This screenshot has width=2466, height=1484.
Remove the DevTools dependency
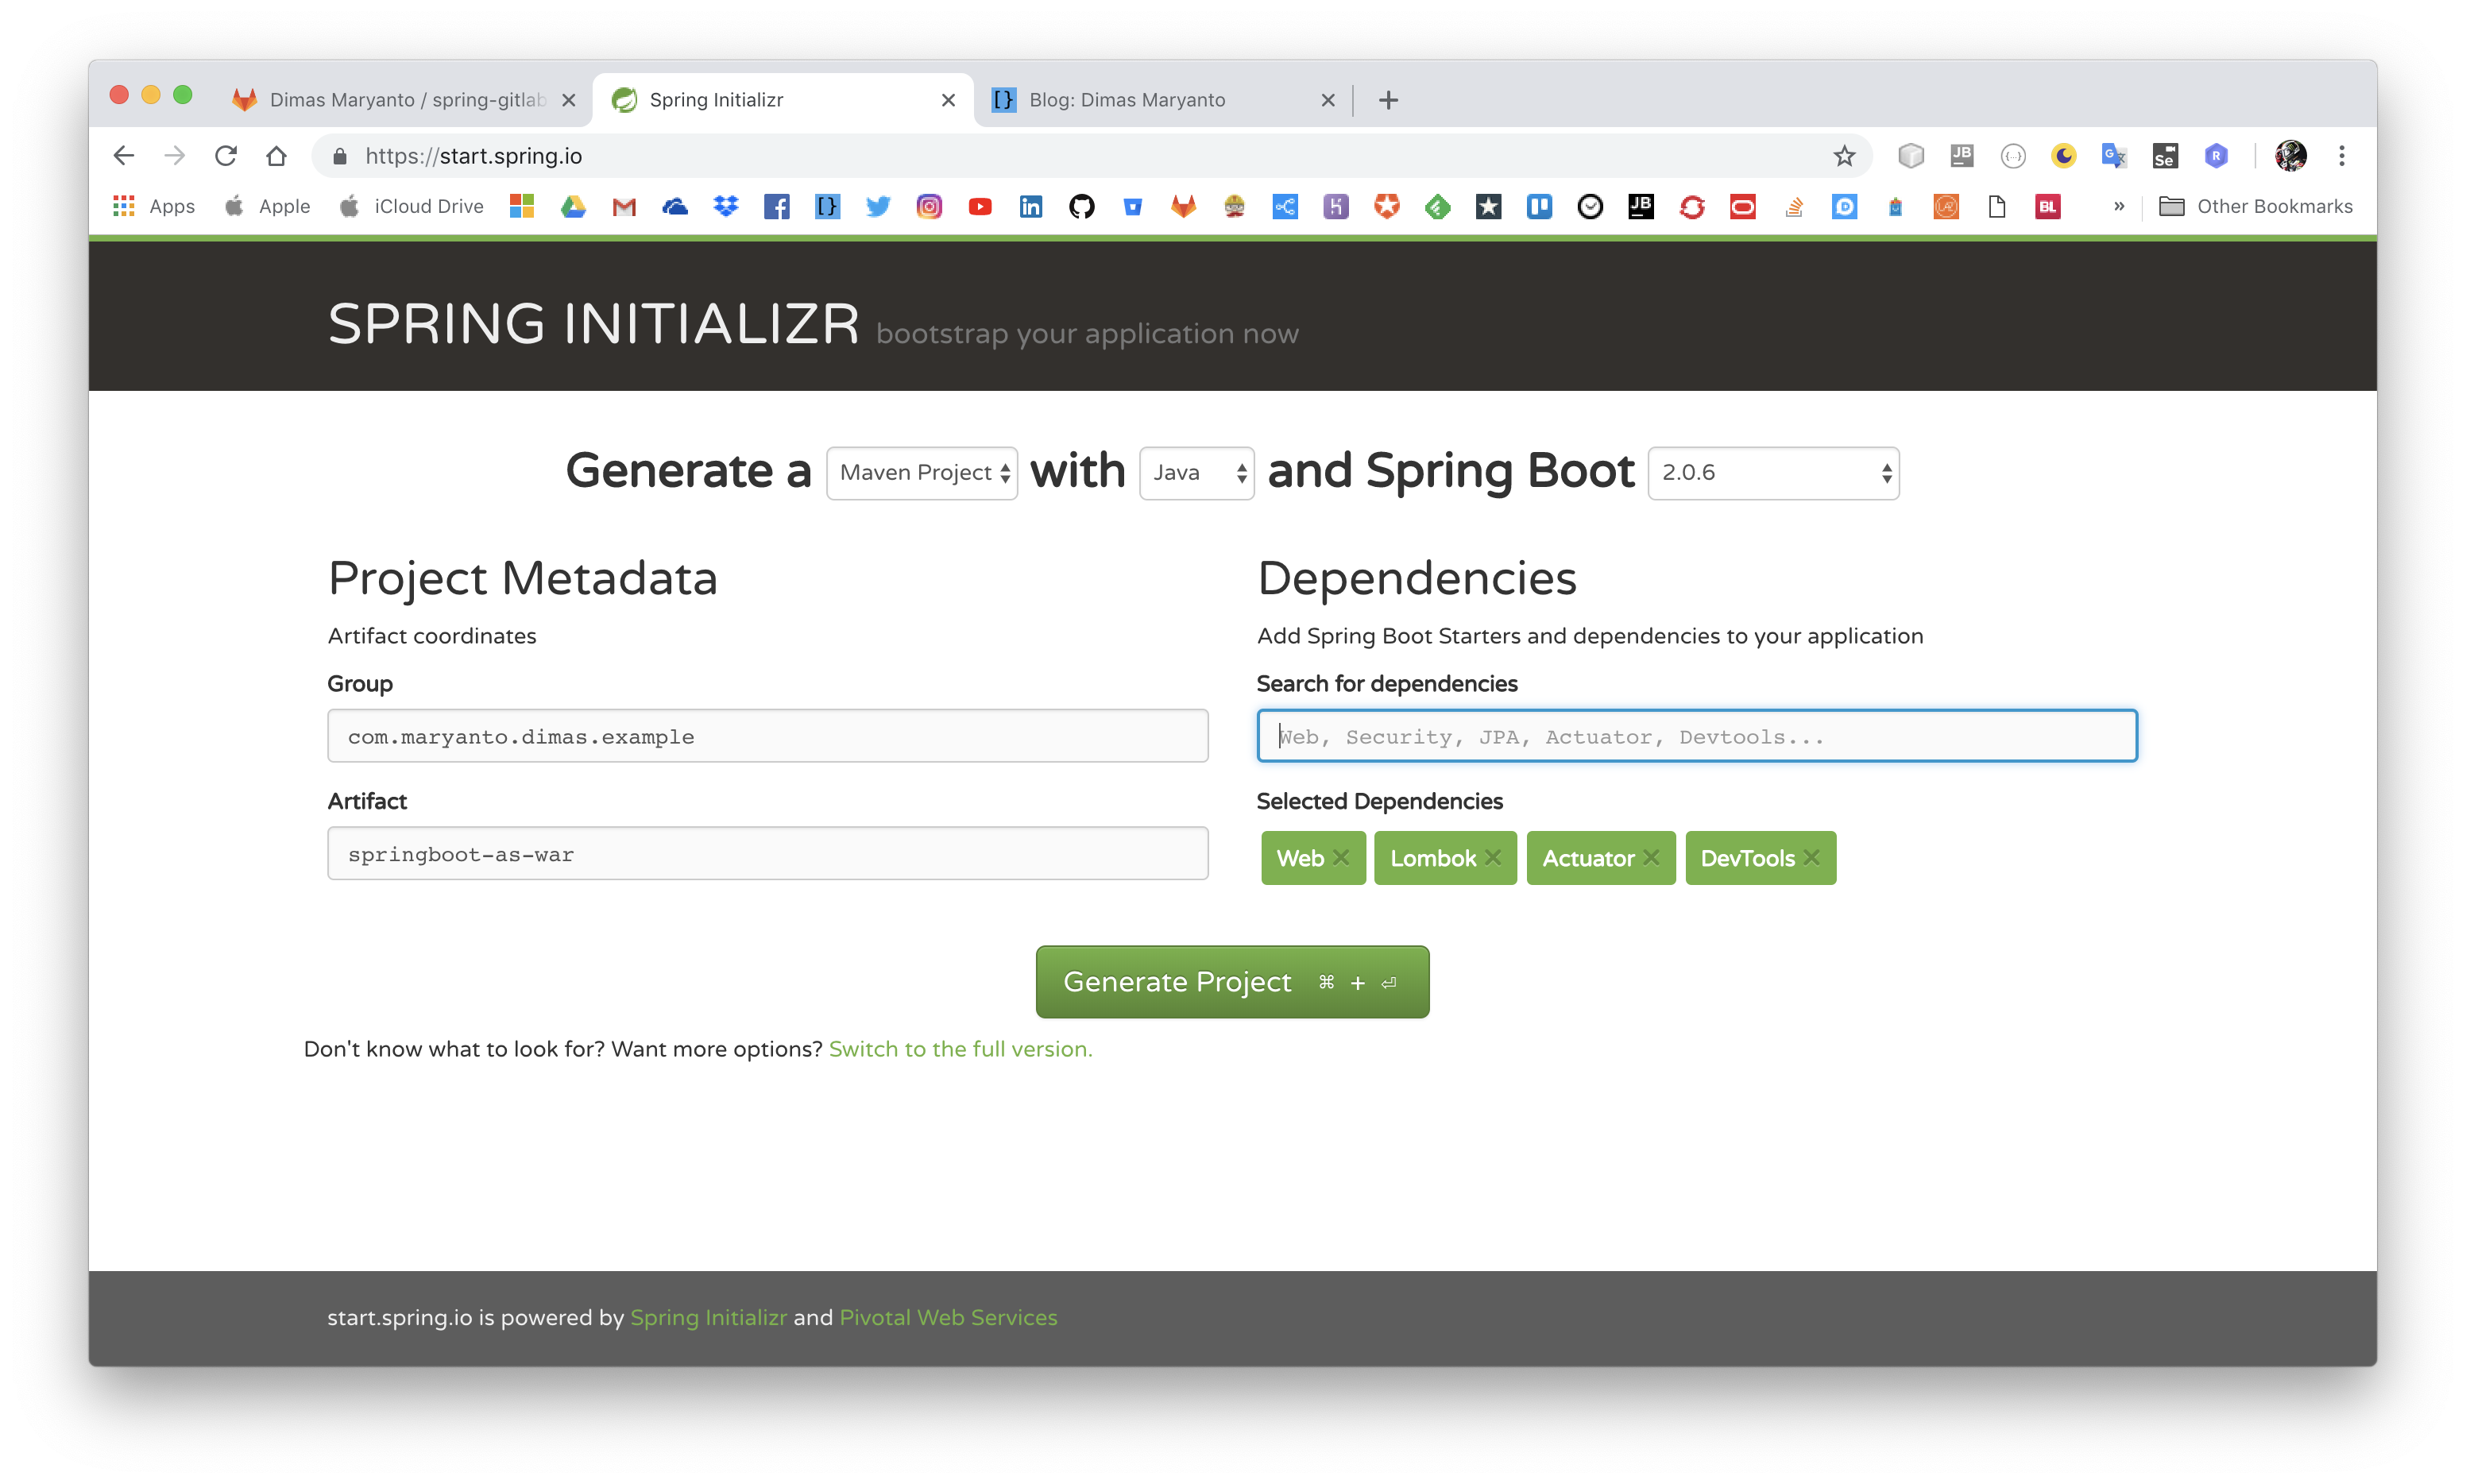[x=1811, y=858]
